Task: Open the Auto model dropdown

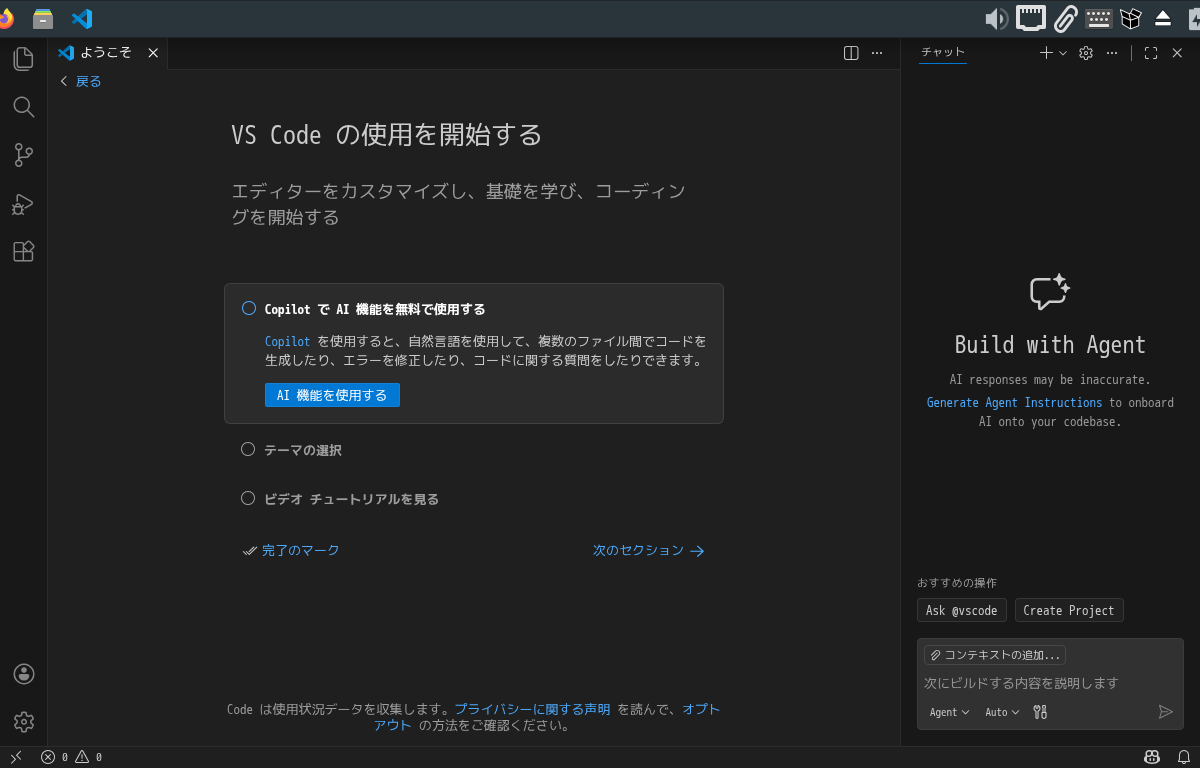Action: (x=1002, y=712)
